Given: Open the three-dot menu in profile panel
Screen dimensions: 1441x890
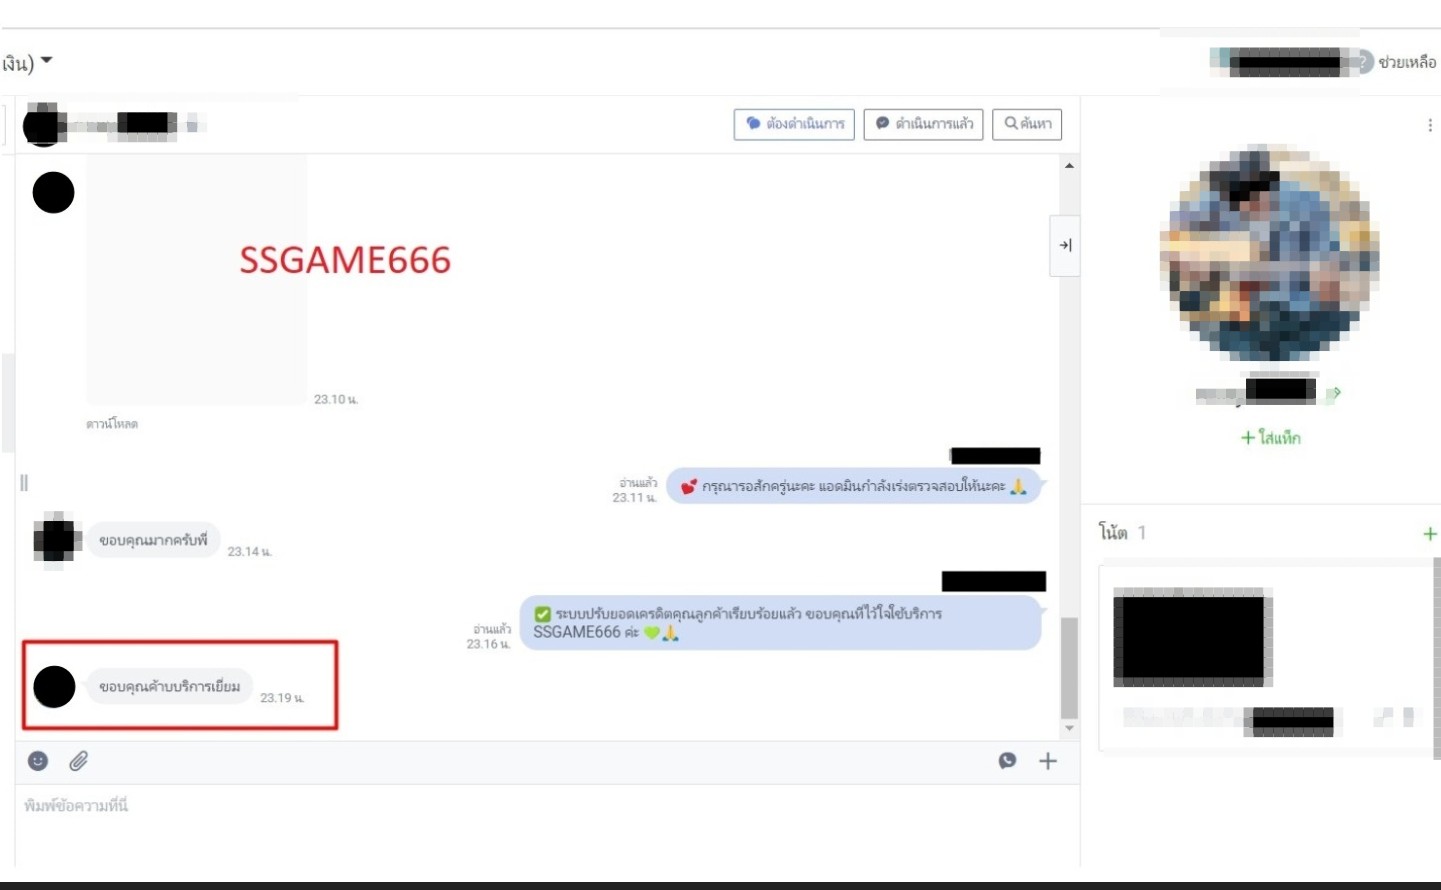Looking at the screenshot, I should 1429,125.
